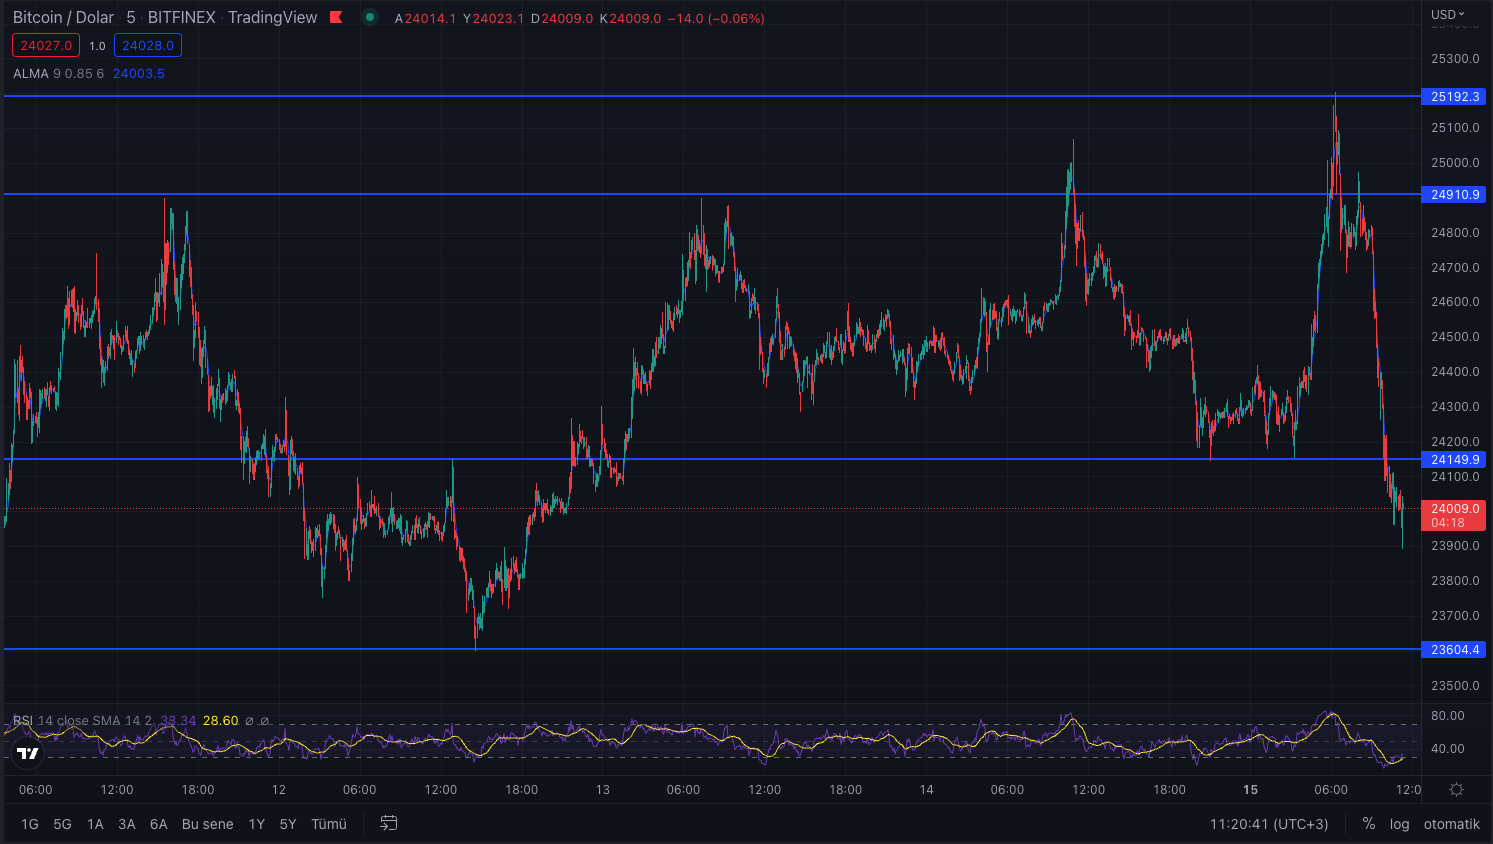Click the 24027.0 sell button
This screenshot has width=1493, height=844.
45,45
